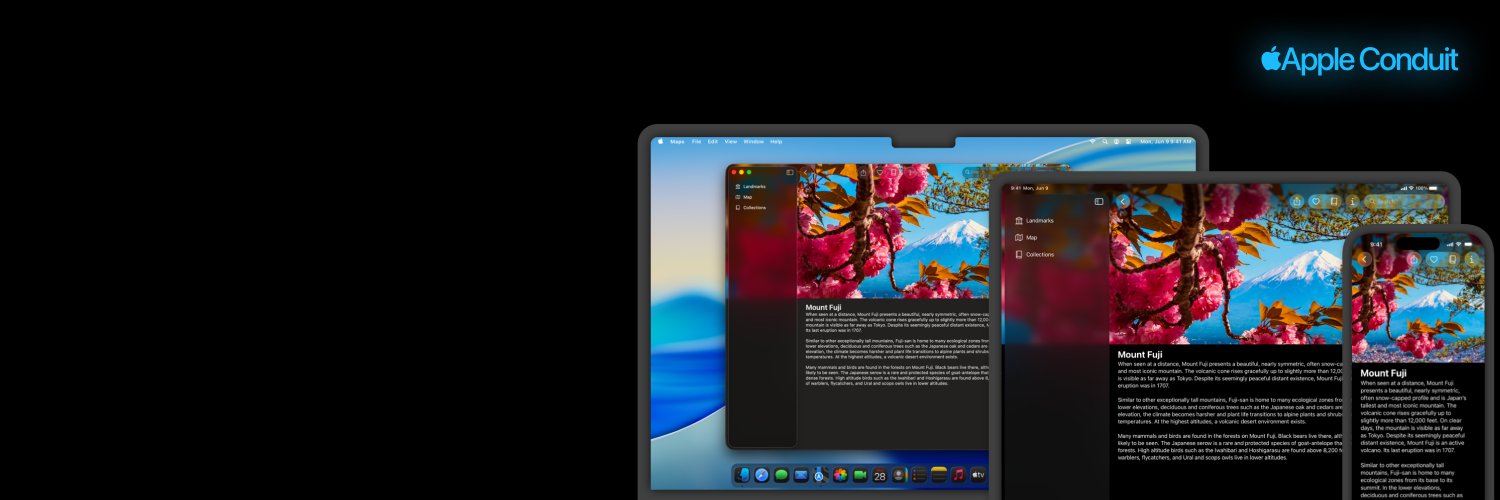Open Contacts from the Mac dock
The height and width of the screenshot is (500, 1500).
899,475
